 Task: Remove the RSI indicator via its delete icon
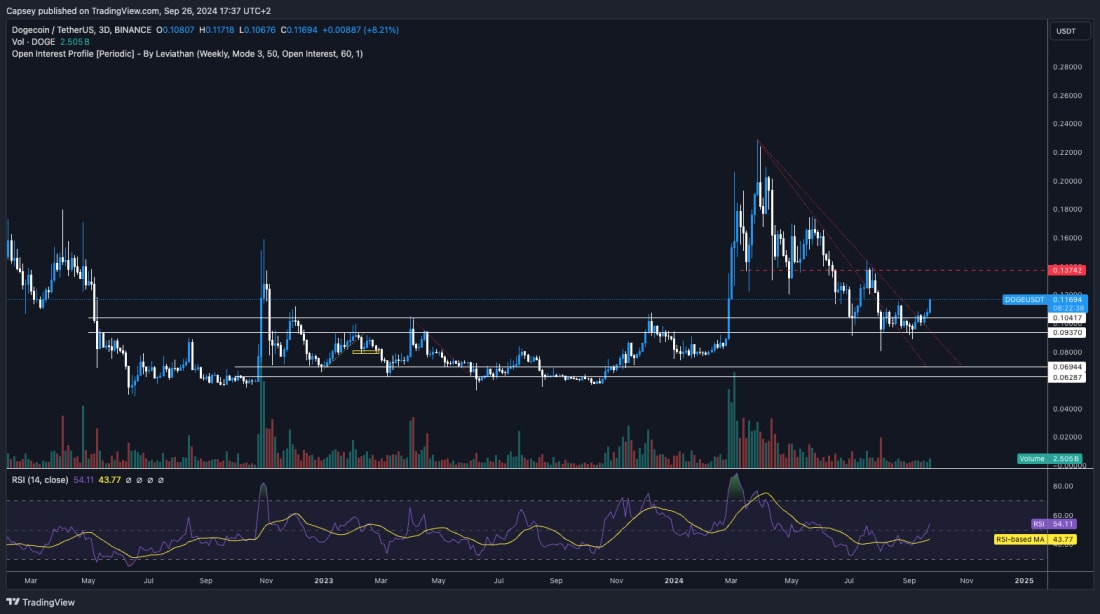[x=151, y=480]
